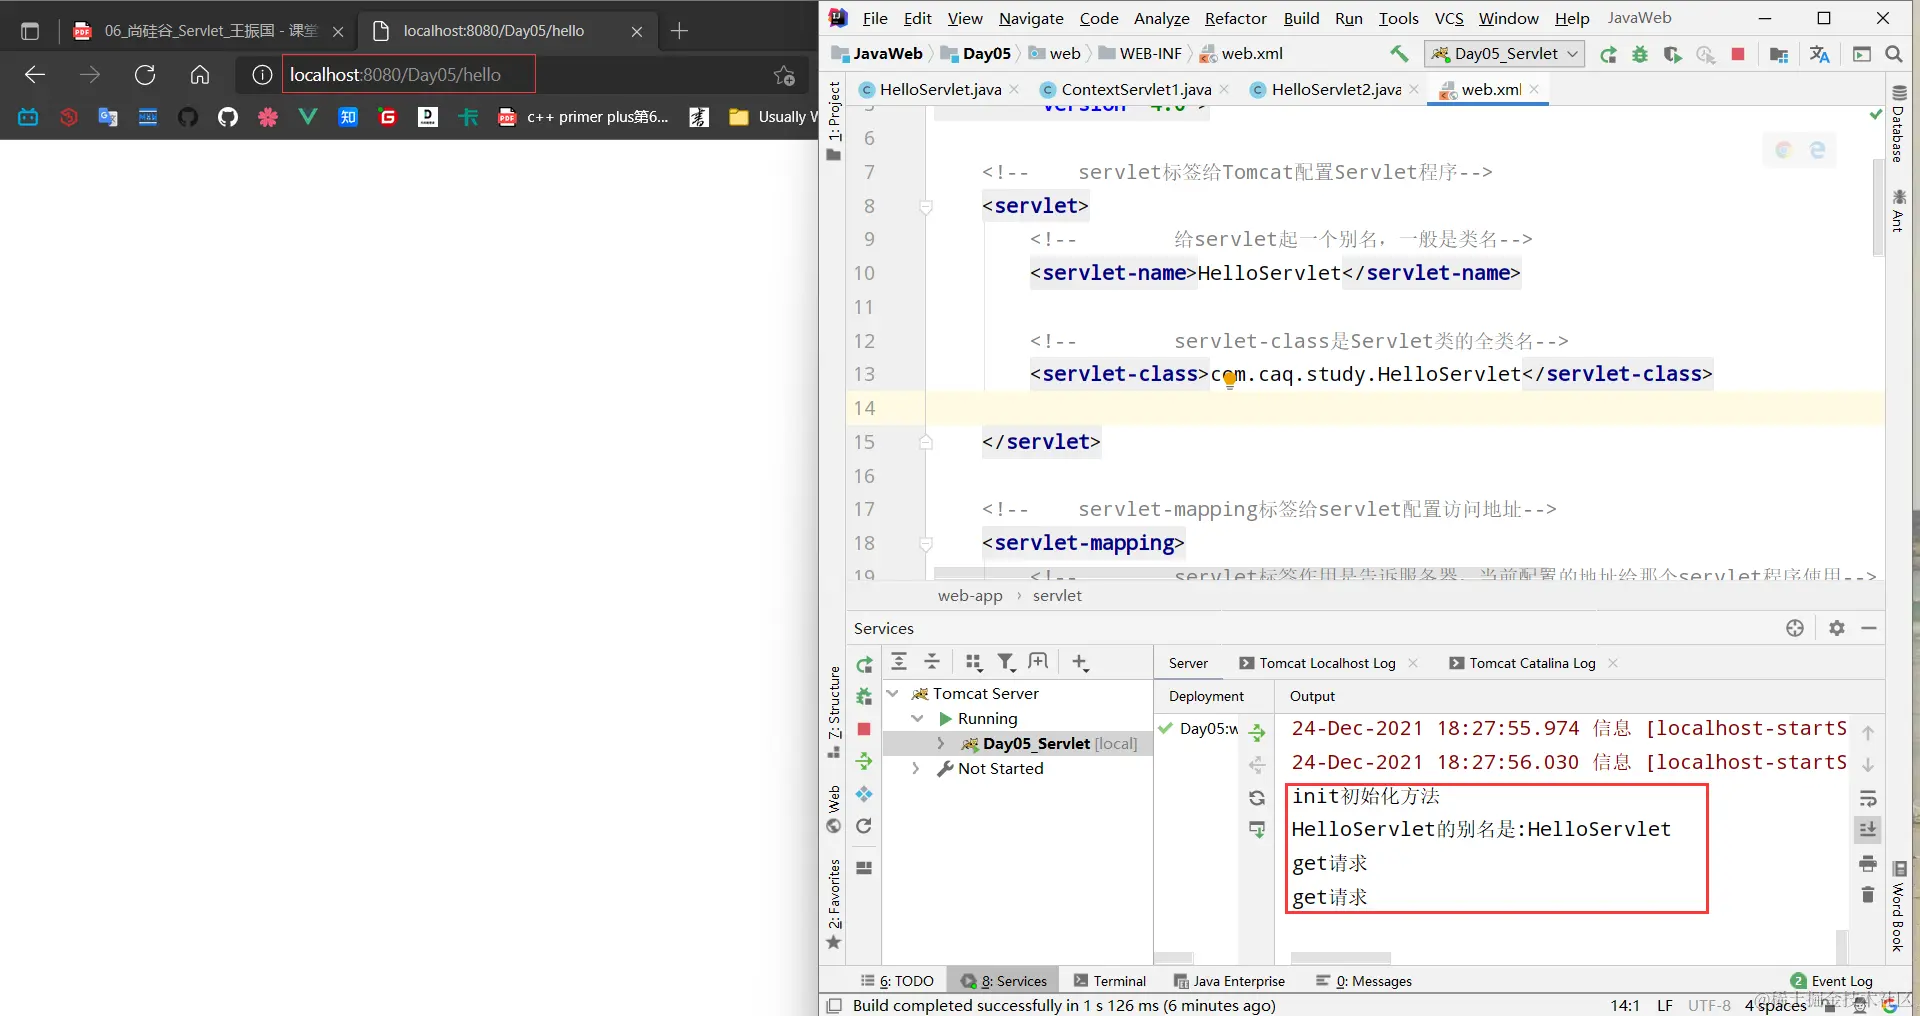This screenshot has height=1016, width=1920.
Task: Open the Refactor menu
Action: (1235, 18)
